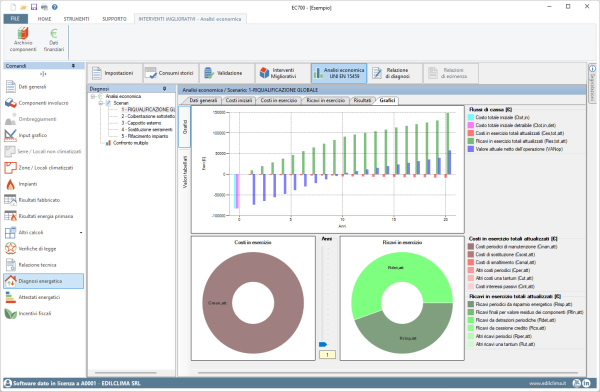Click the save icon in title bar

point(34,7)
